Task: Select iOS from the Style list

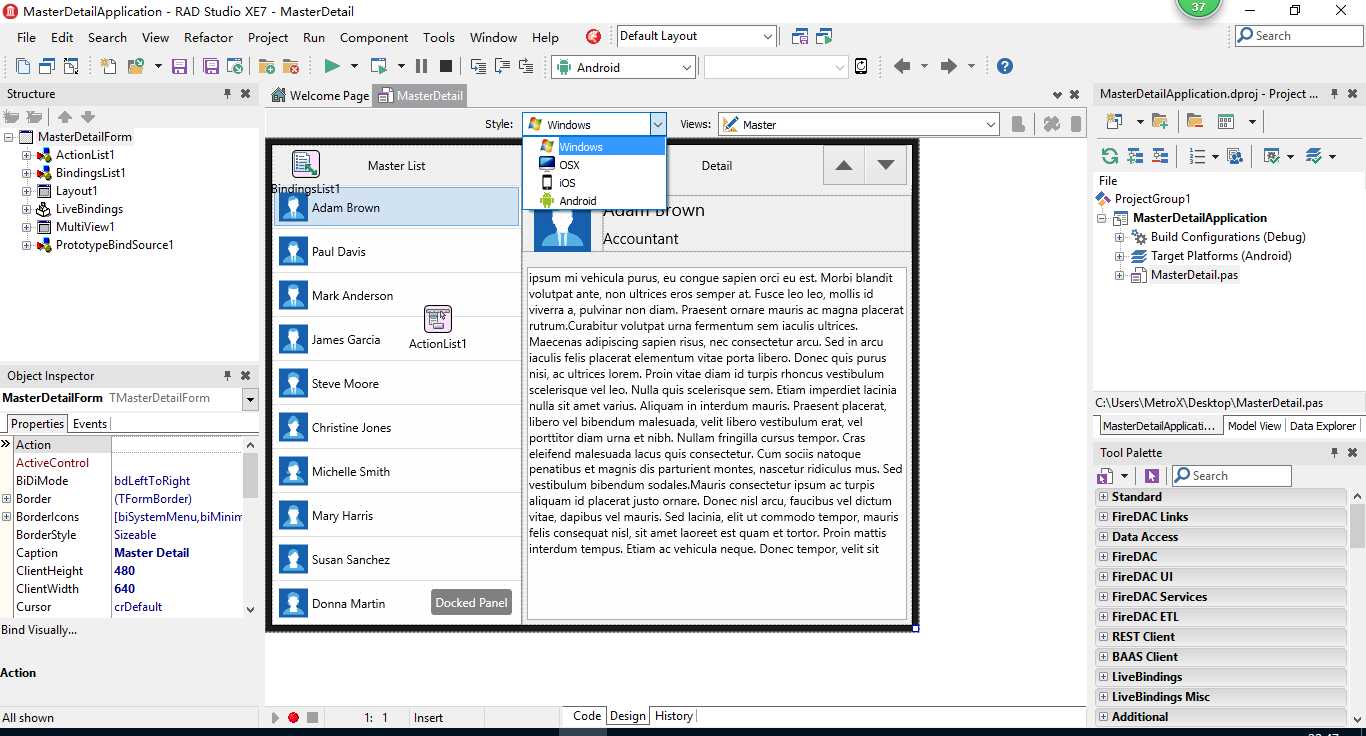Action: [x=594, y=183]
